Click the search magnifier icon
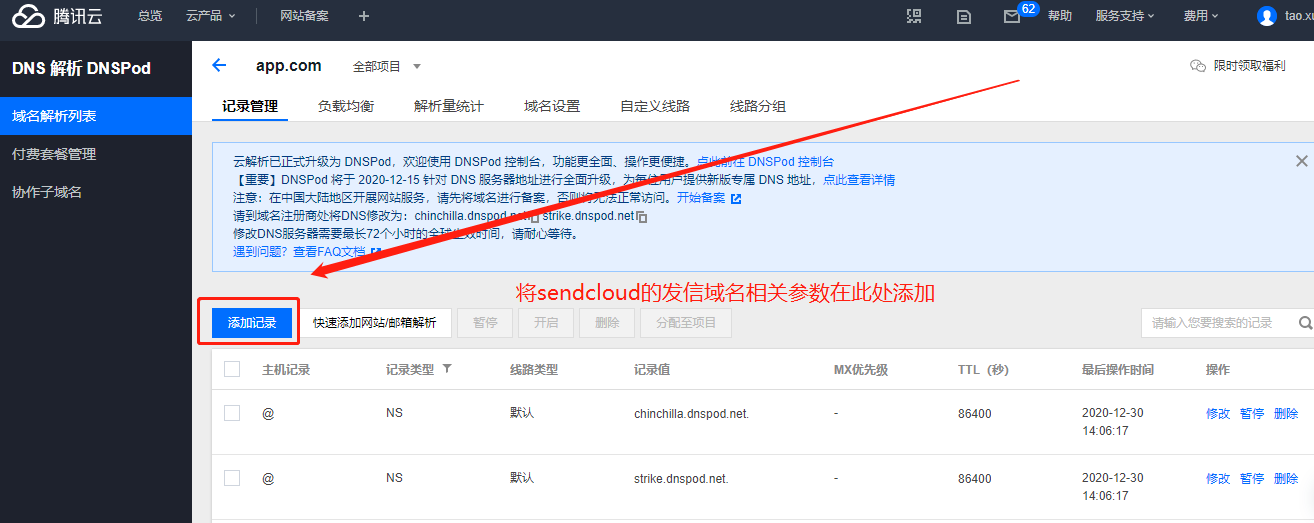This screenshot has height=523, width=1314. [1305, 323]
